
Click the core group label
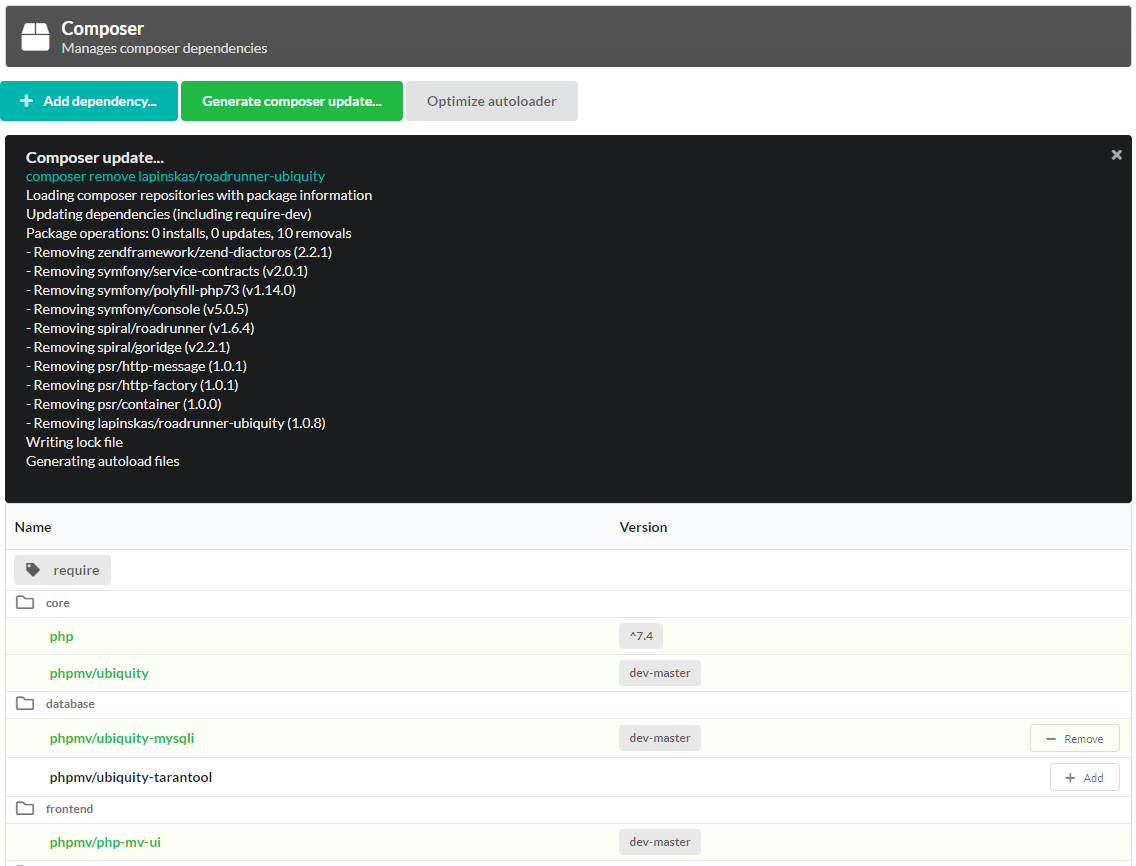coord(58,603)
